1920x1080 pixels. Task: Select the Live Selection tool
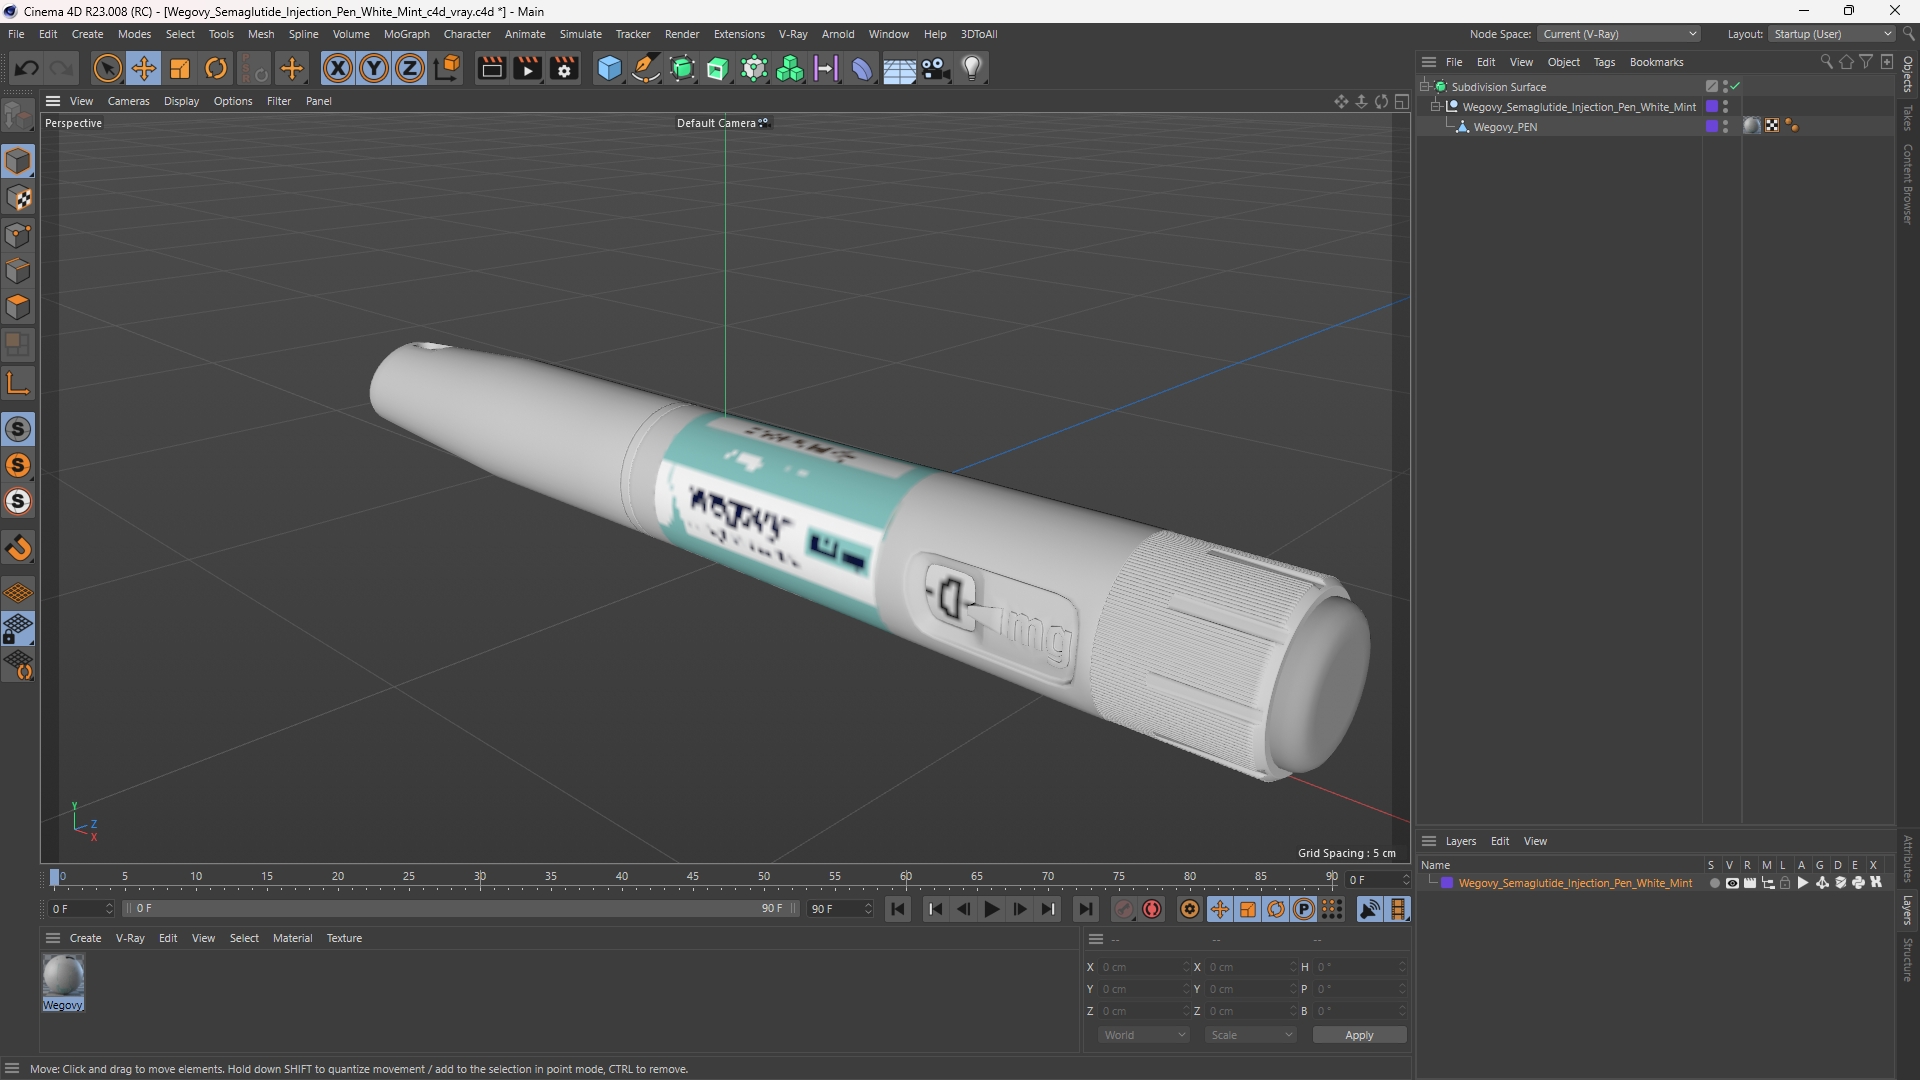107,68
